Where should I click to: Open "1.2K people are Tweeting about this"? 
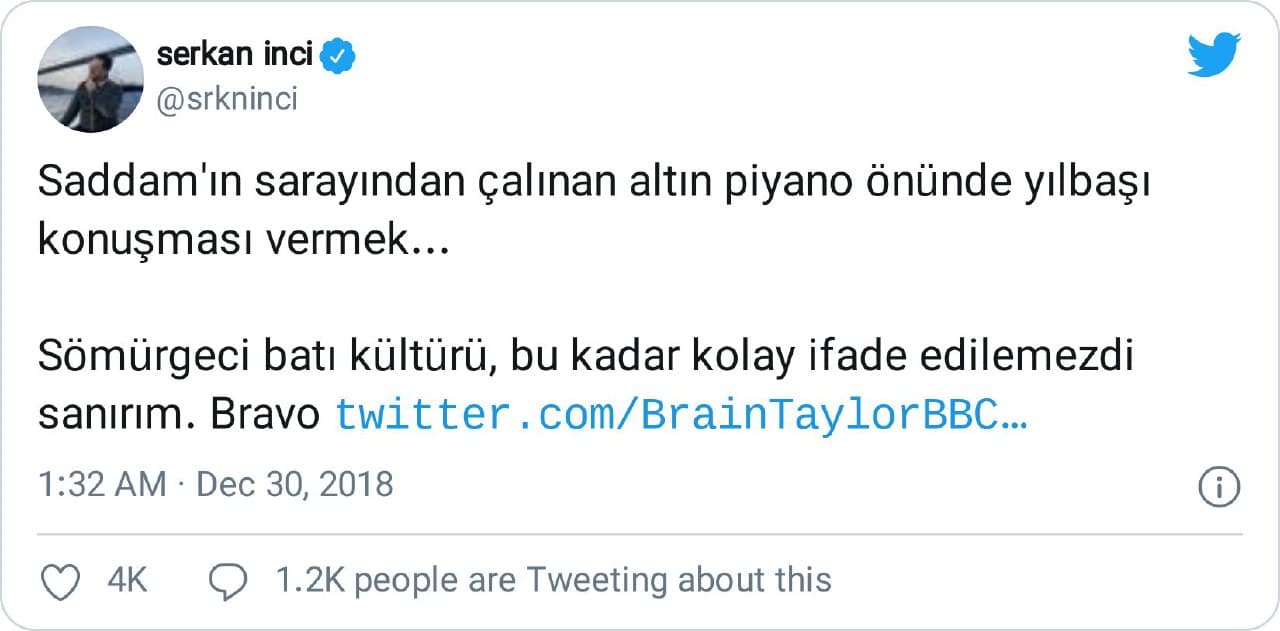click(553, 580)
